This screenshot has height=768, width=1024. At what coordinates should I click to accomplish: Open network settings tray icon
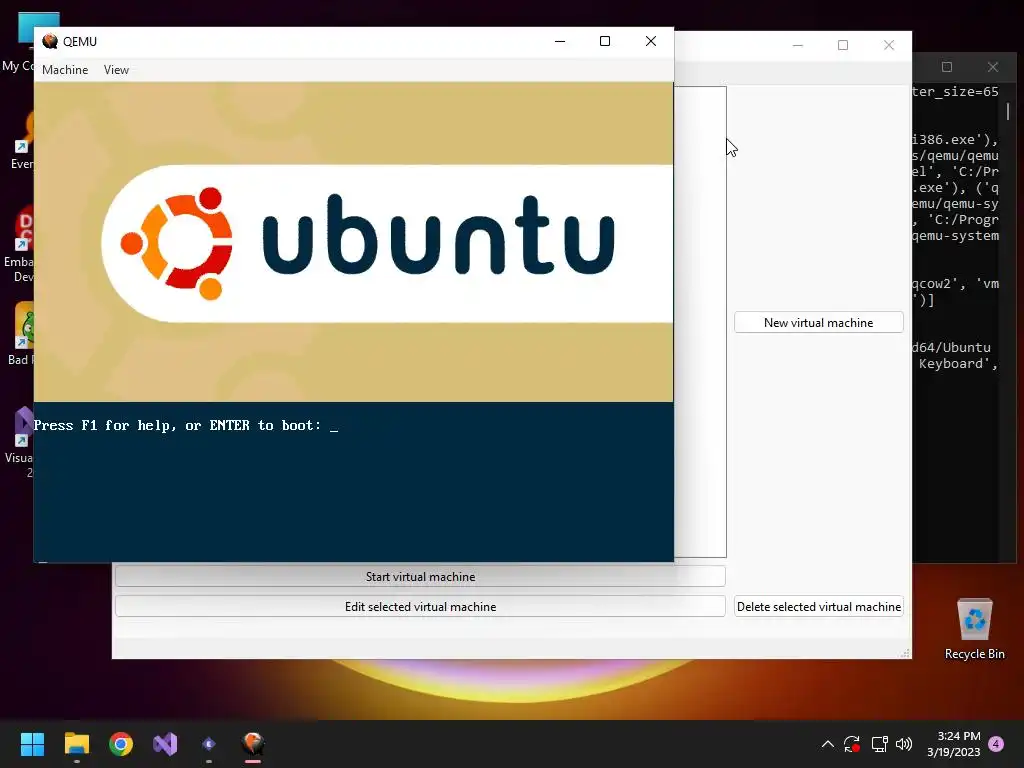[x=879, y=744]
